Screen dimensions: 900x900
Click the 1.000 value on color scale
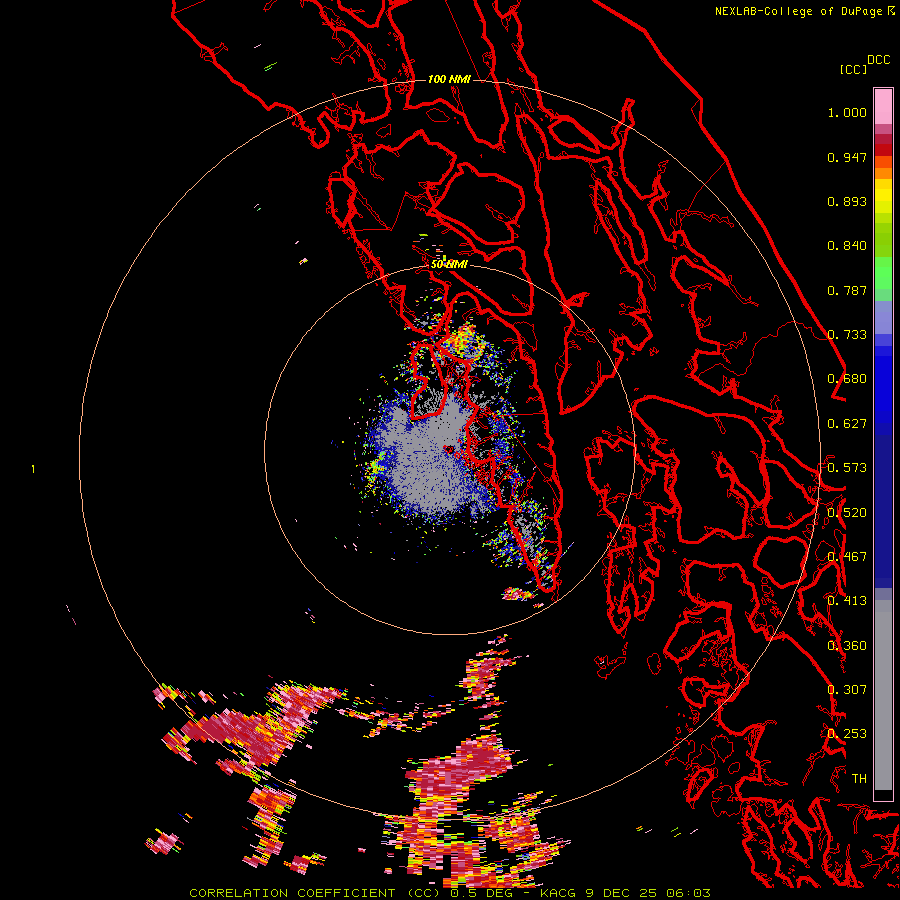pyautogui.click(x=847, y=112)
